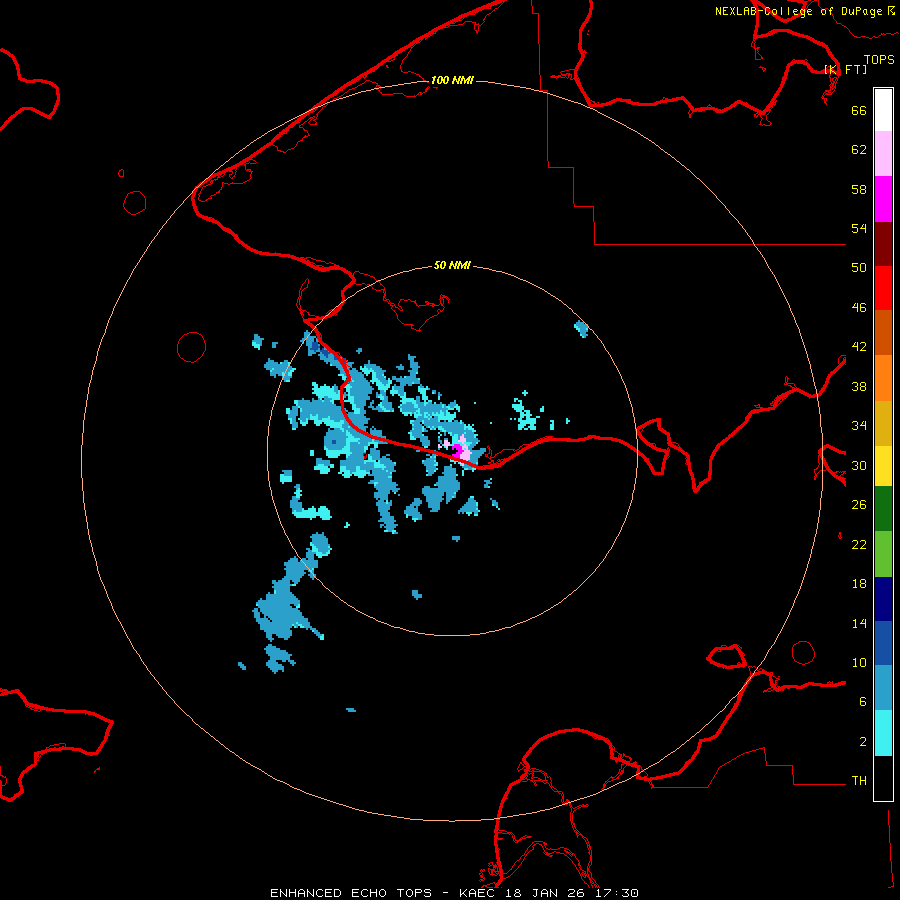Click the K FT units label

click(846, 69)
